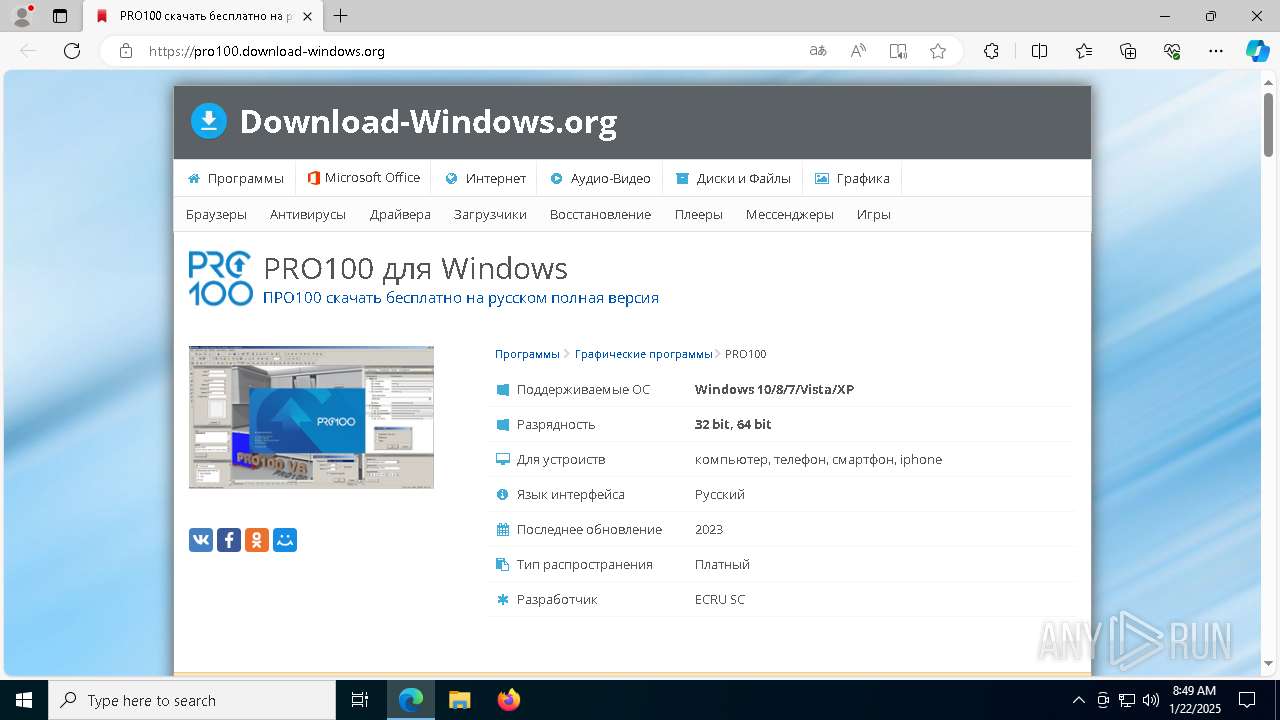Click the 32 bit, 64 bit value
Image resolution: width=1280 pixels, height=720 pixels.
[733, 424]
